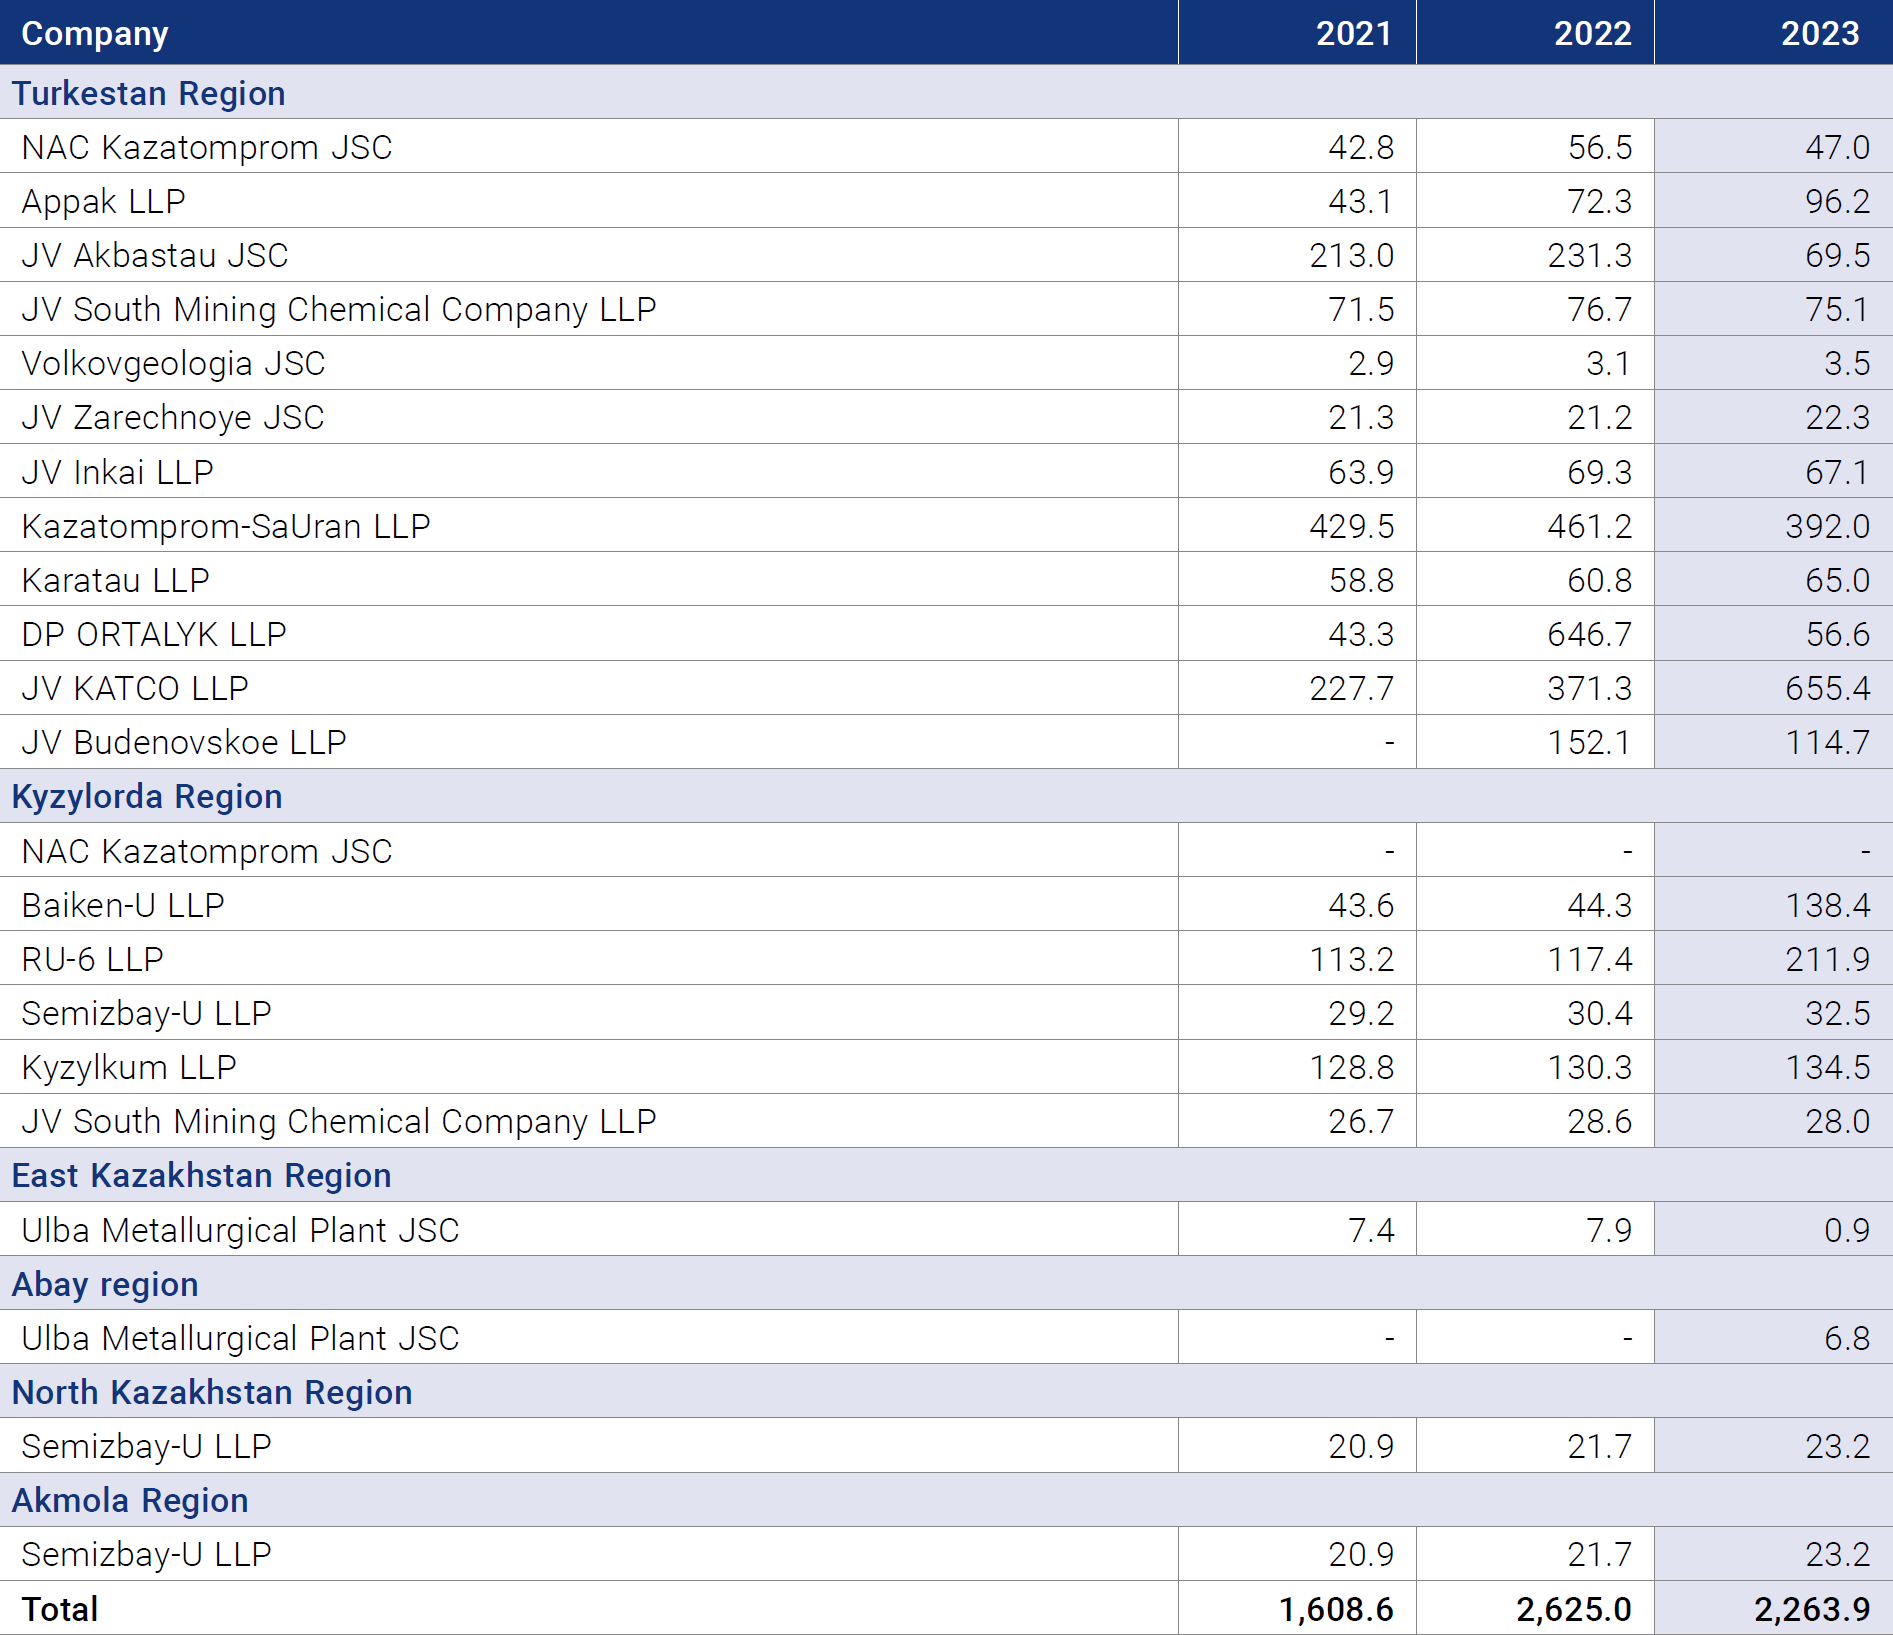The width and height of the screenshot is (1893, 1635).
Task: Select Ulba Metallurgical 2021 value 7.4
Action: (x=1371, y=1230)
